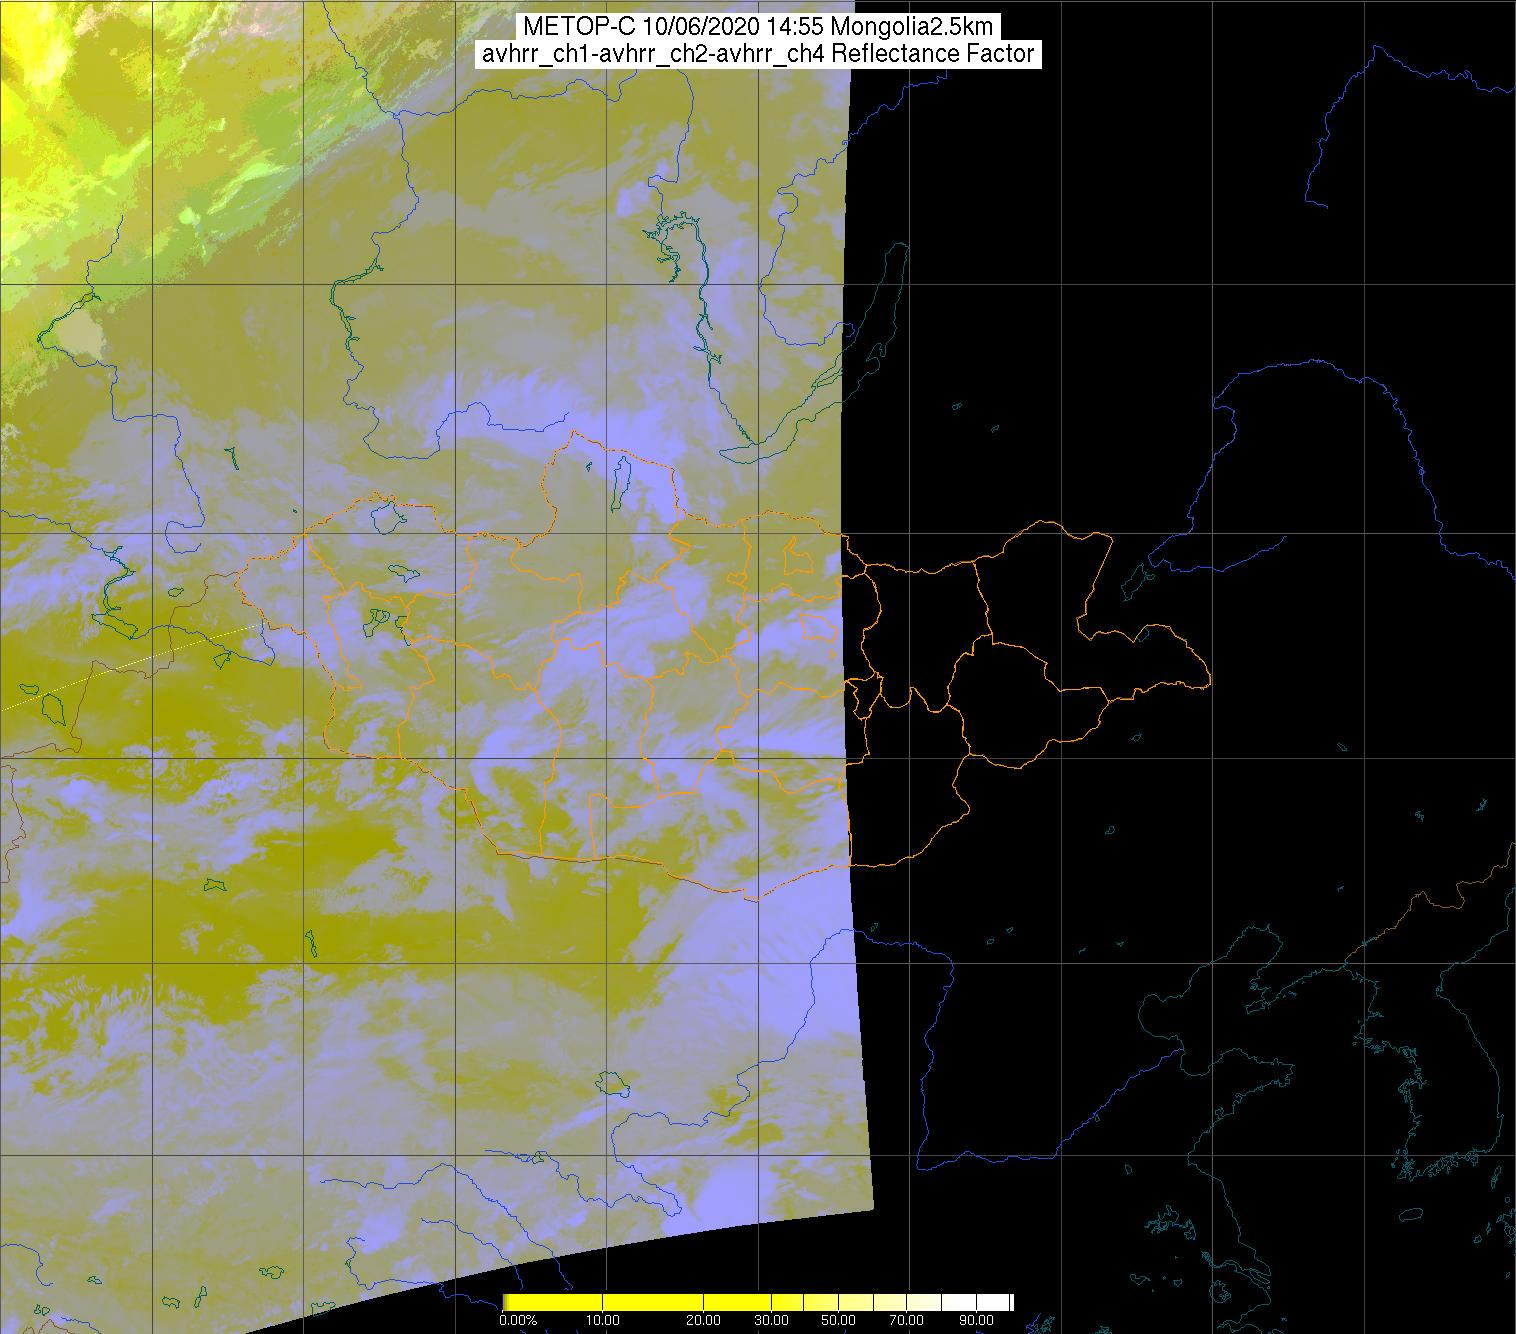
Task: Click the 10.00 colorbar tick label
Action: pos(604,1322)
